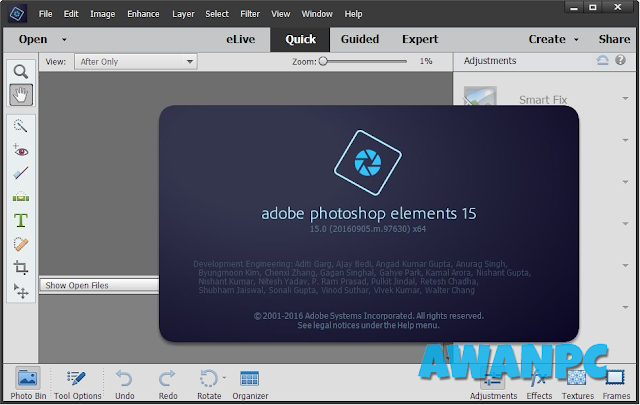This screenshot has height=405, width=640.
Task: Switch to the eLive tab
Action: point(241,39)
